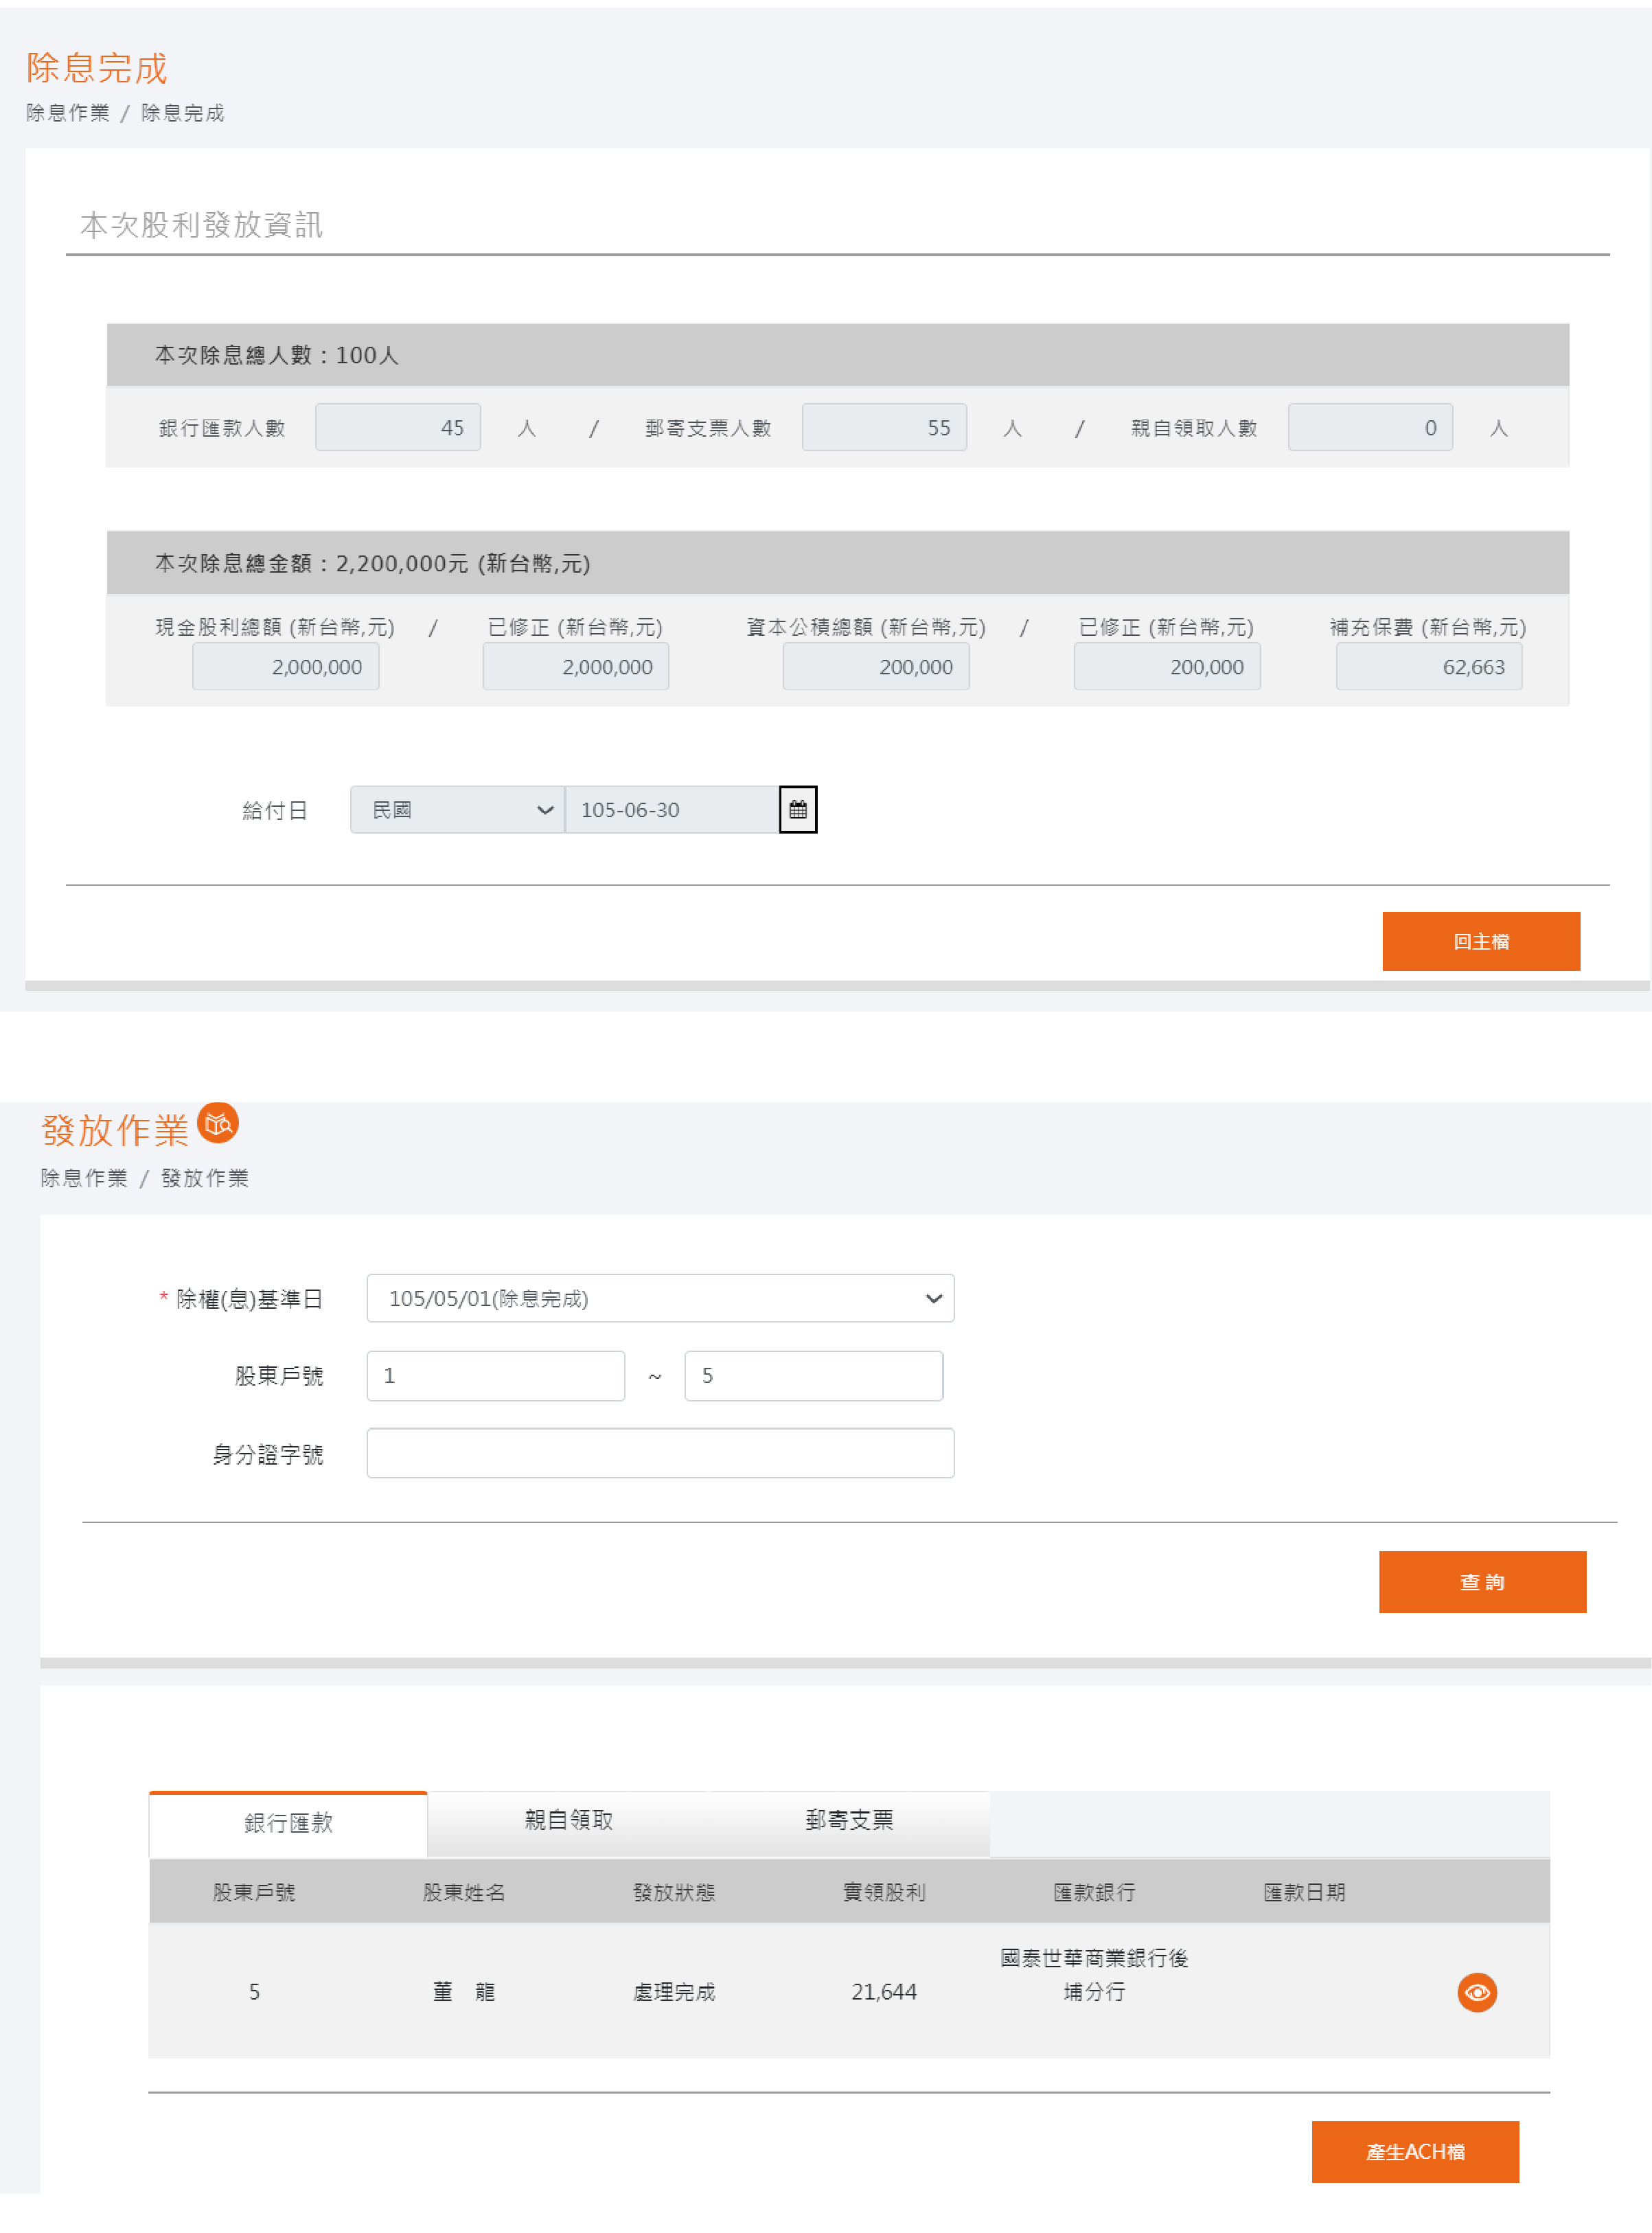This screenshot has height=2233, width=1652.
Task: Click the 回主檔 button
Action: (x=1481, y=941)
